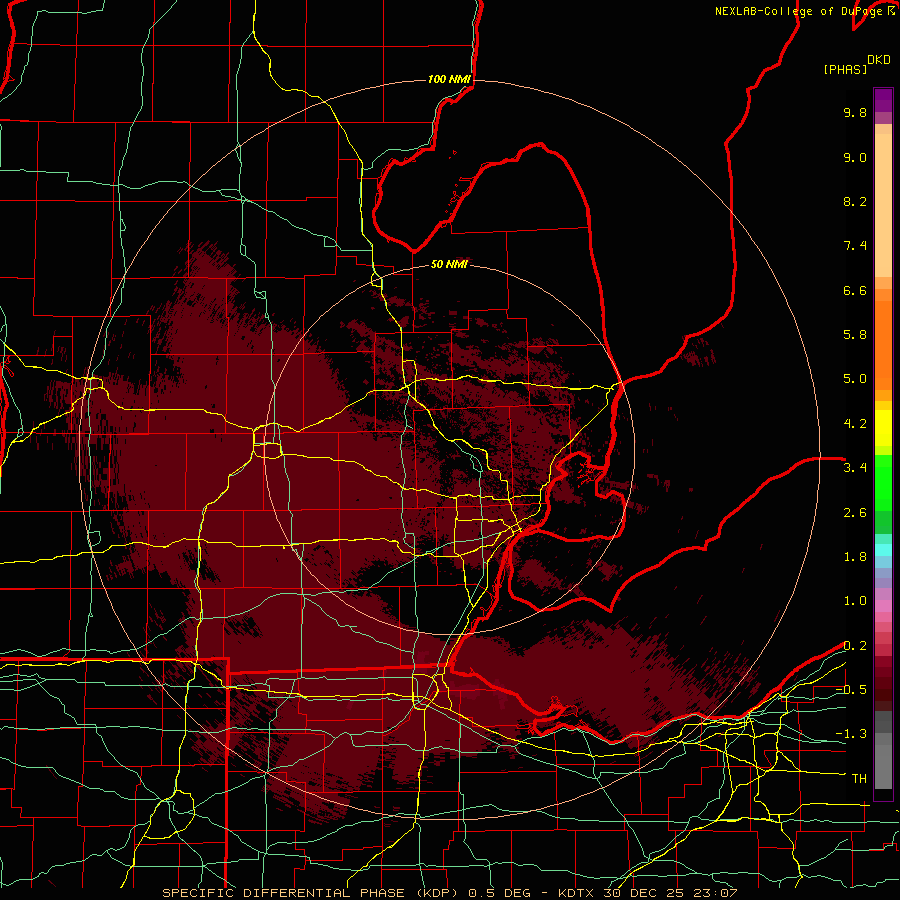Click the TH threshold label
Viewport: 900px width, 900px height.
pyautogui.click(x=859, y=779)
